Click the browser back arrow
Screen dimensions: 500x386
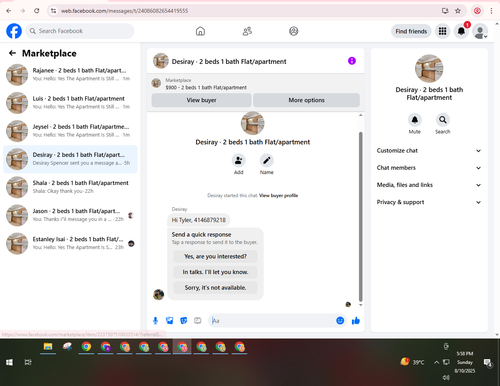pyautogui.click(x=9, y=11)
